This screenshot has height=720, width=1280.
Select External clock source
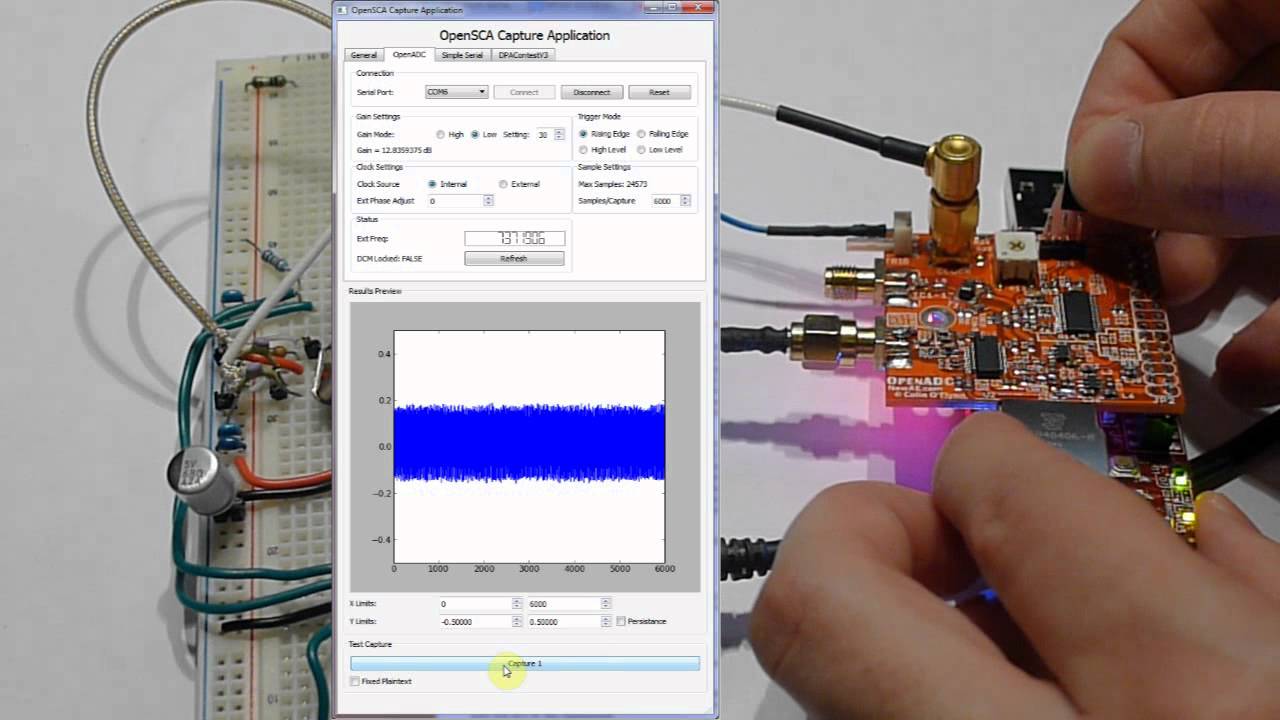(x=503, y=184)
